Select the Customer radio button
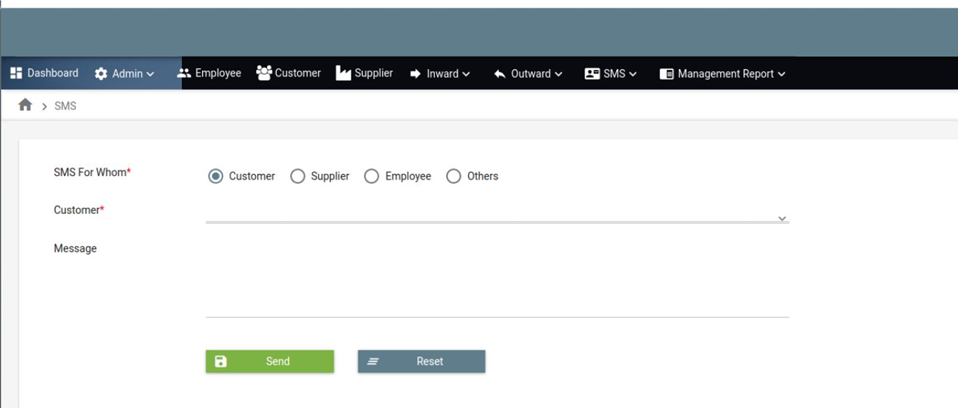This screenshot has width=959, height=408. pos(215,176)
